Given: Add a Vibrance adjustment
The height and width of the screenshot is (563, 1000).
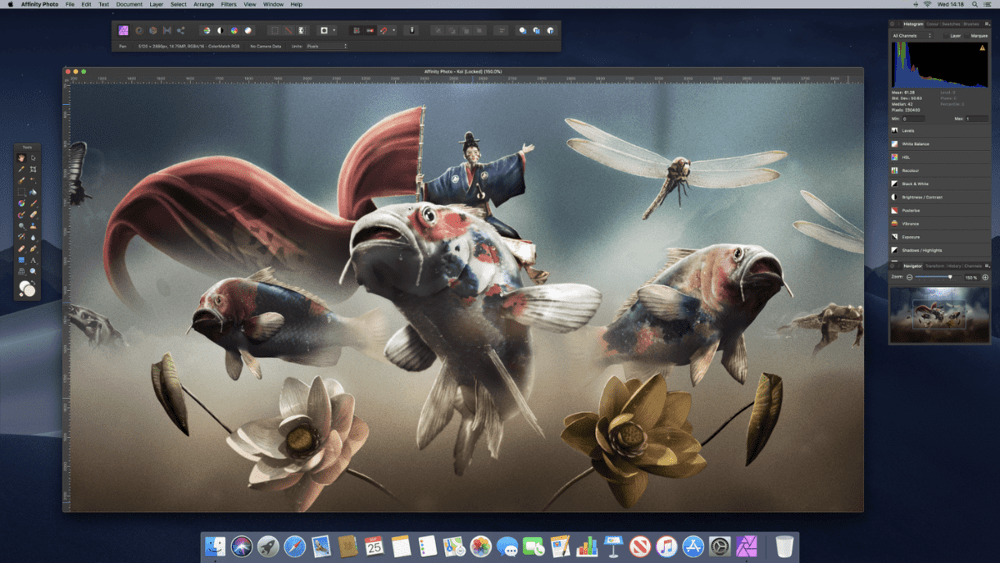Looking at the screenshot, I should coord(940,224).
